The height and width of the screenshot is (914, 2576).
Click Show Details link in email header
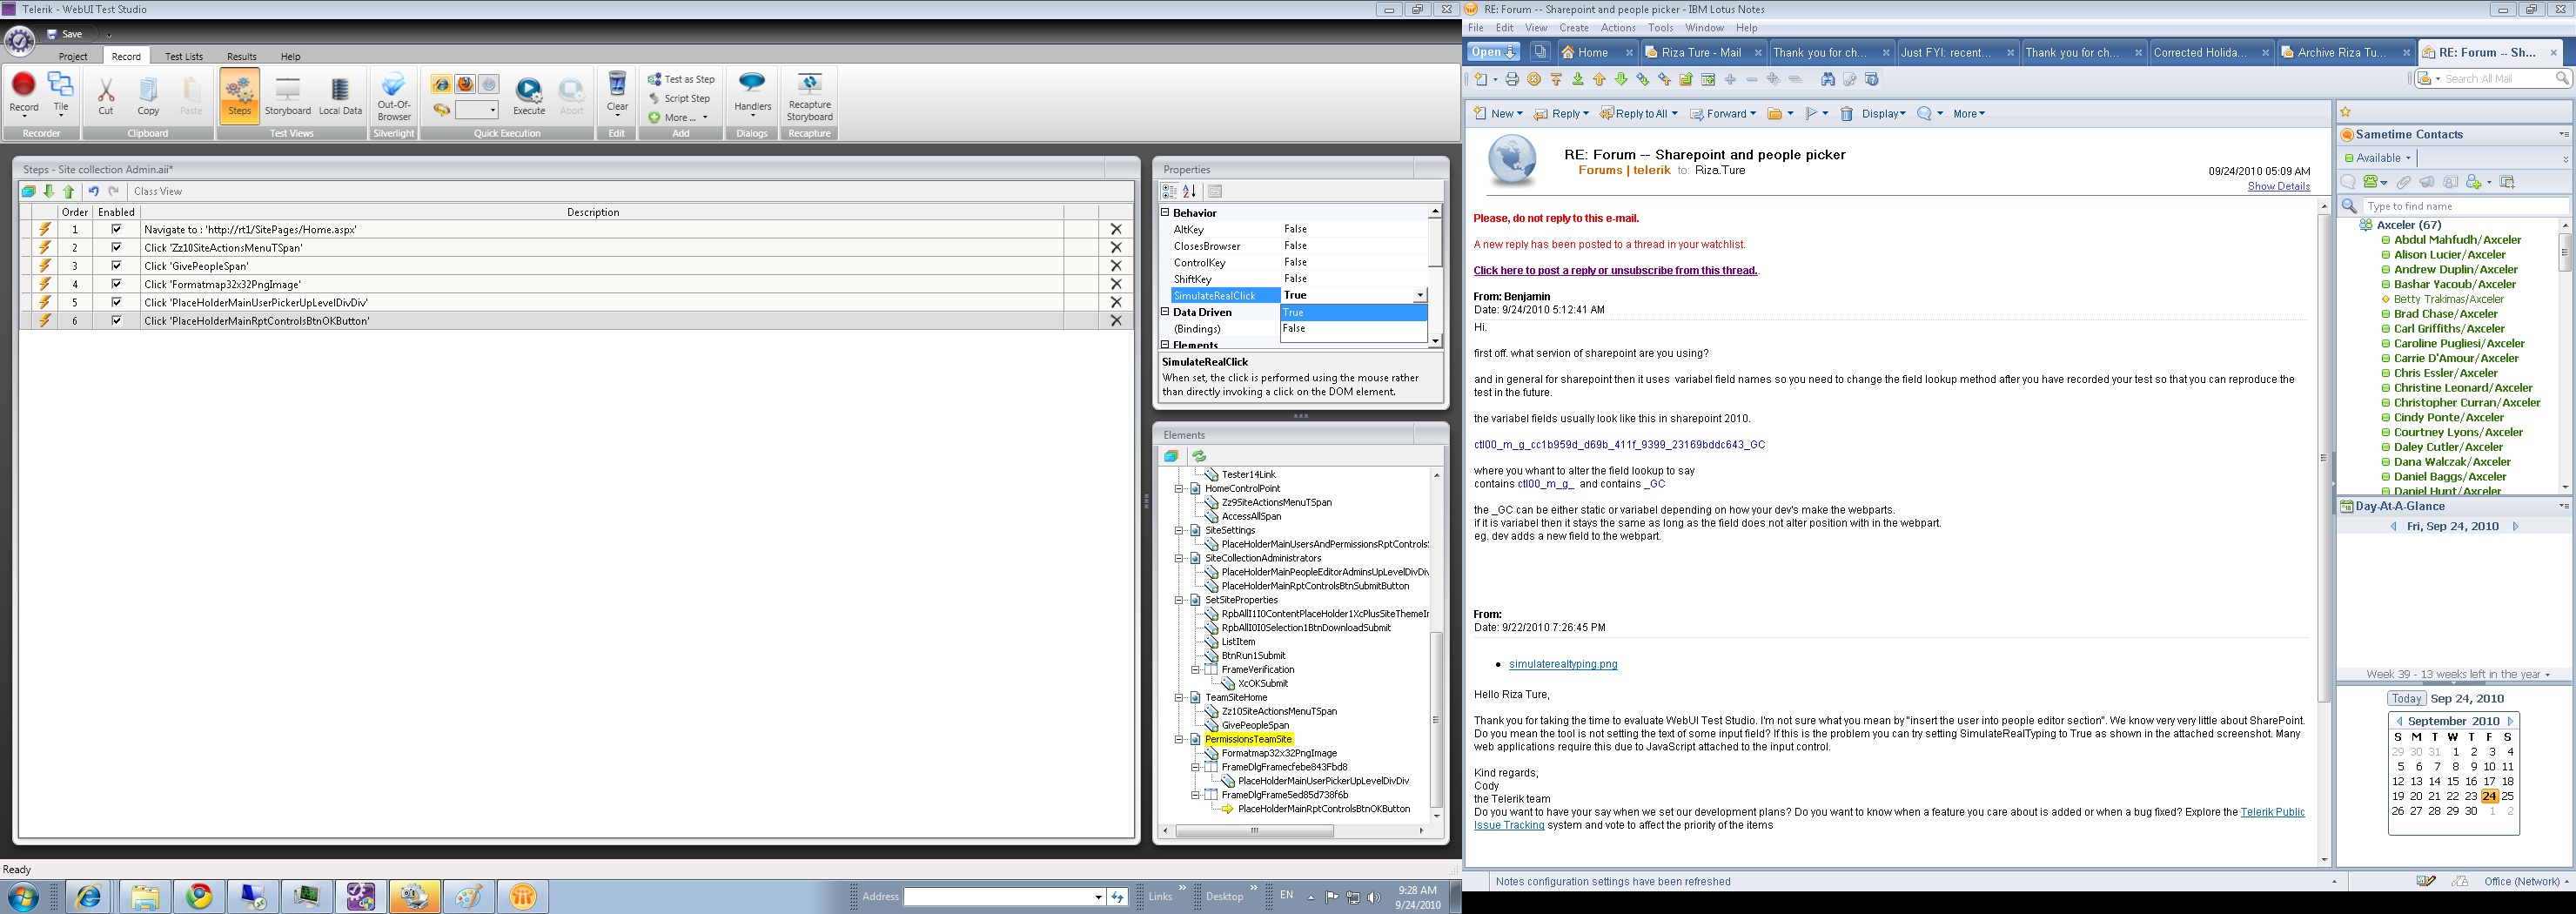(2279, 187)
